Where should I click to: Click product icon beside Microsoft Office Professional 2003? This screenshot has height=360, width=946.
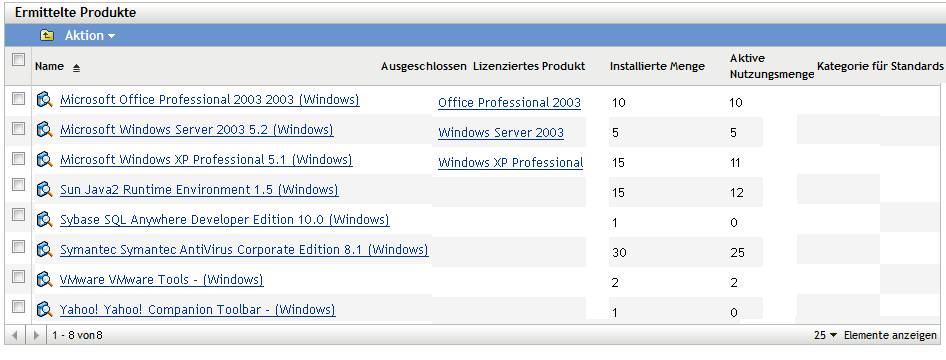coord(45,99)
